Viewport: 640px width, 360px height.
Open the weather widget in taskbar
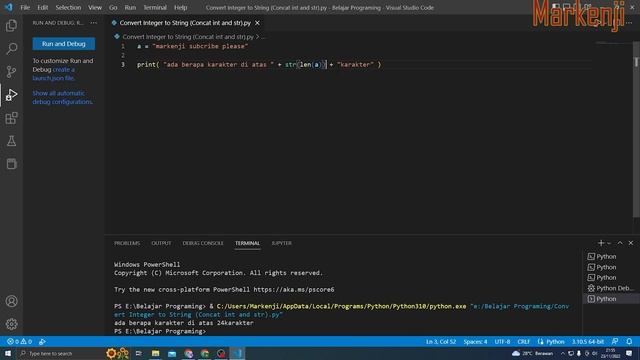click(533, 353)
